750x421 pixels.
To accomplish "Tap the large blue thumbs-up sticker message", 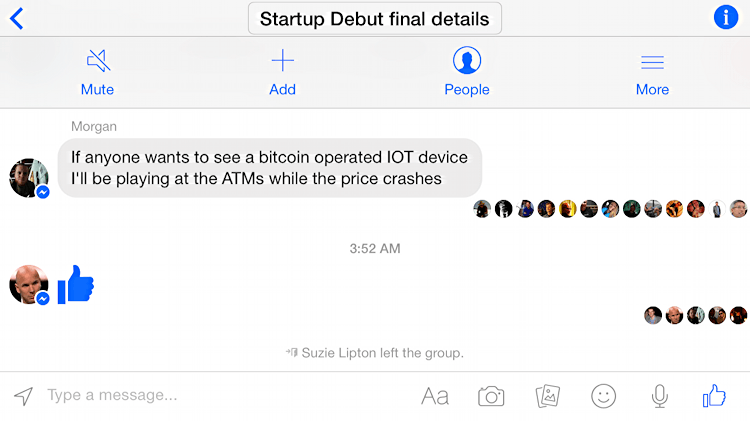I will [76, 284].
